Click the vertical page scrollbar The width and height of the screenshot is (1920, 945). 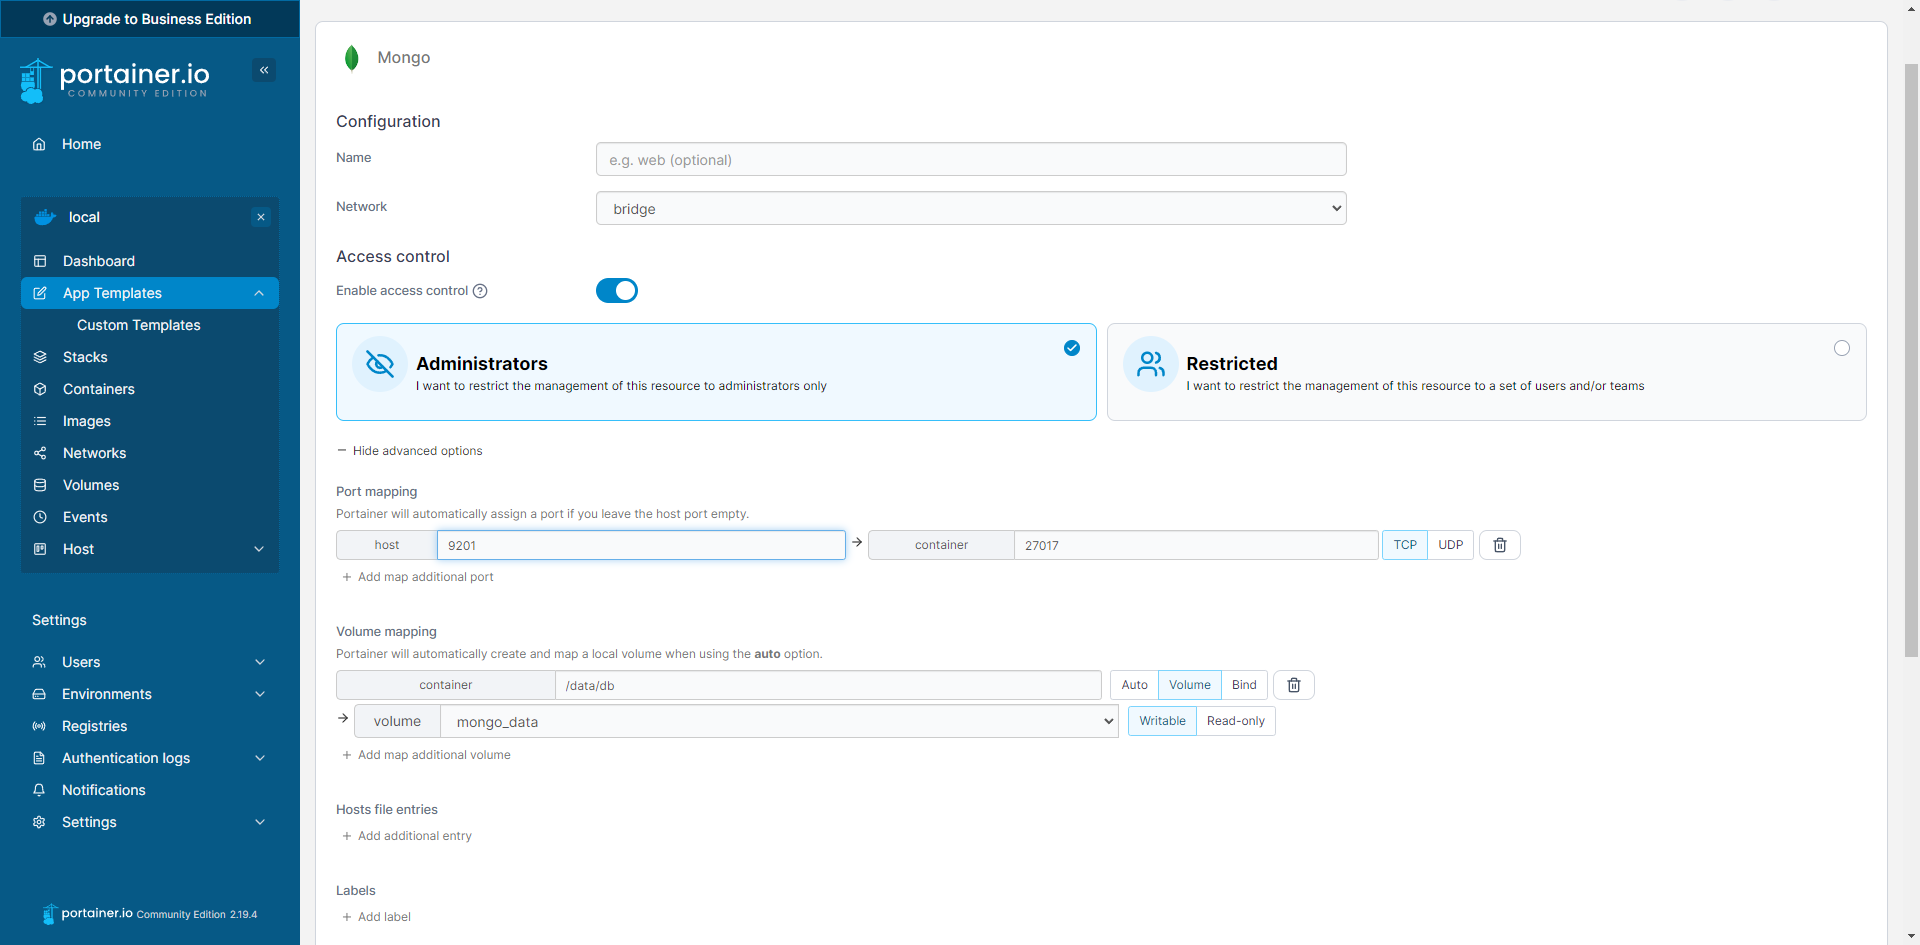pos(1911,360)
